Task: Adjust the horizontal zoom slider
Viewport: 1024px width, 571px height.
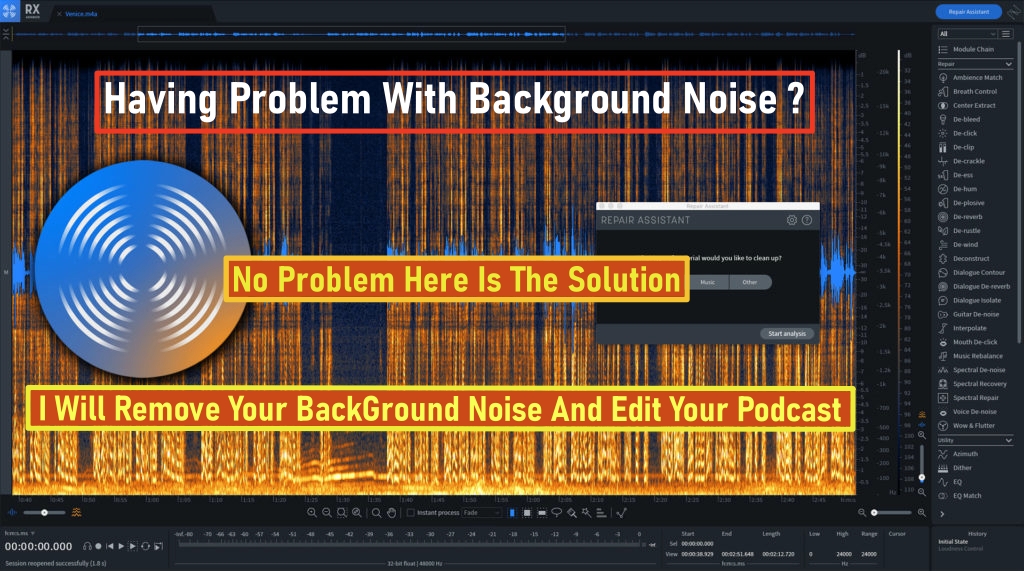Action: [x=891, y=513]
